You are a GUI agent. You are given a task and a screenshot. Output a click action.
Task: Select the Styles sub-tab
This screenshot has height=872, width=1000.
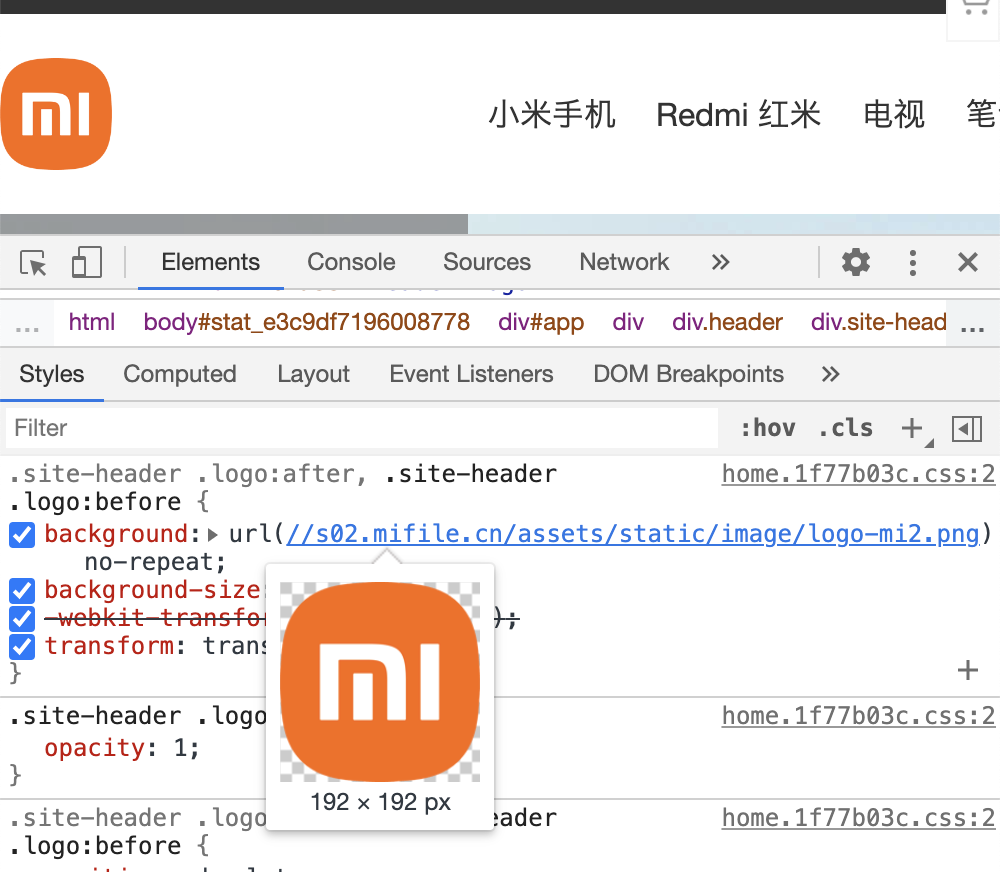(x=52, y=374)
